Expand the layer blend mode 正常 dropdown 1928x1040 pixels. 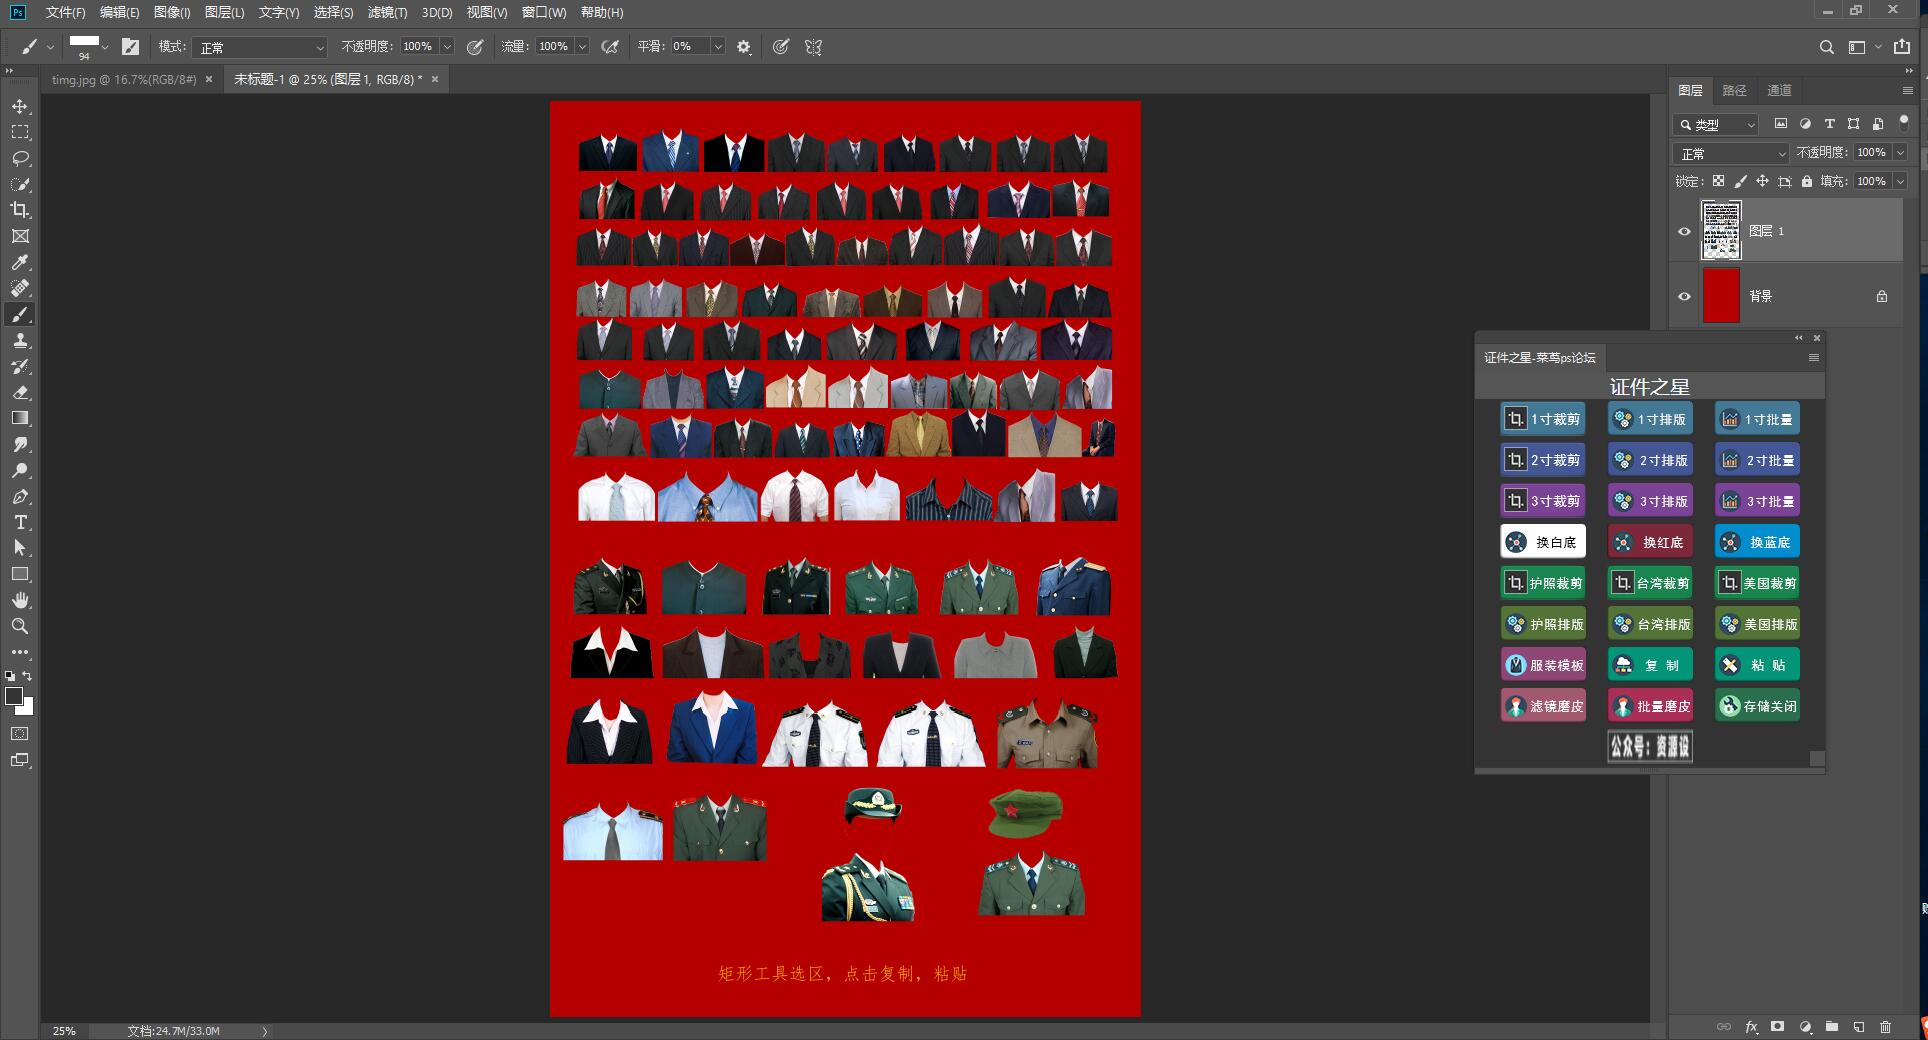(x=1730, y=153)
